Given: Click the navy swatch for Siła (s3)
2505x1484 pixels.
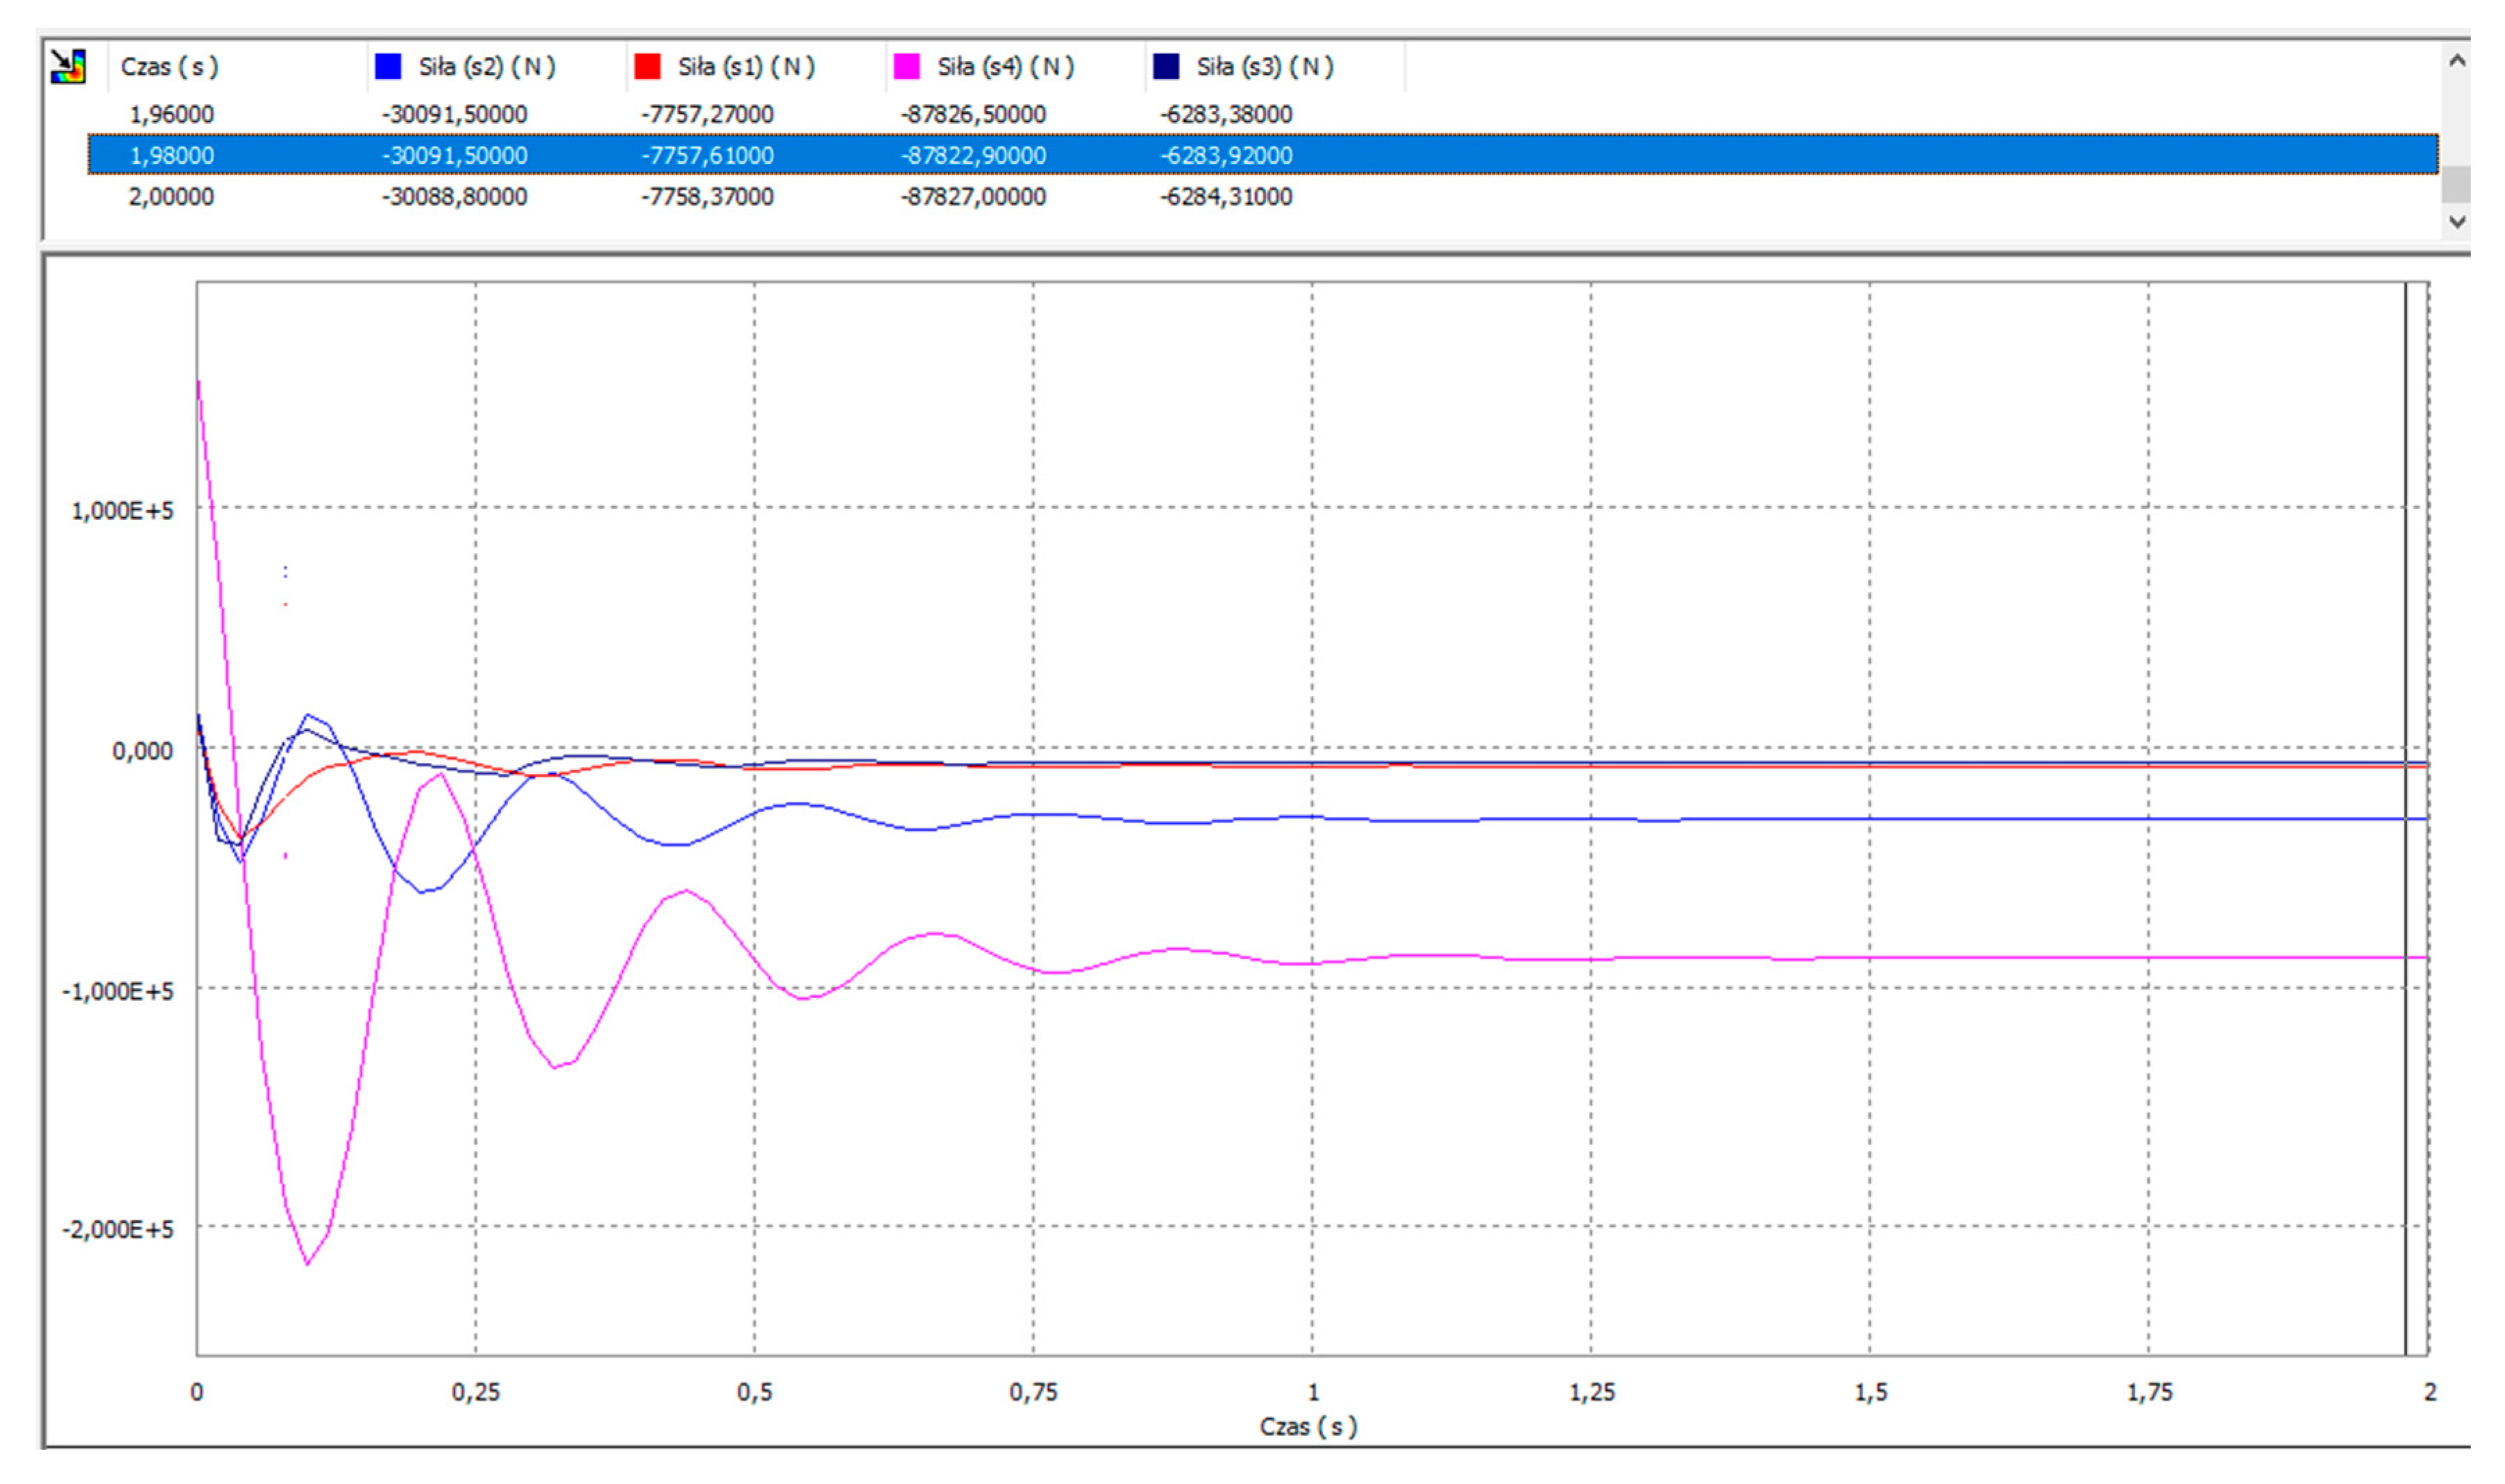Looking at the screenshot, I should coord(1166,67).
